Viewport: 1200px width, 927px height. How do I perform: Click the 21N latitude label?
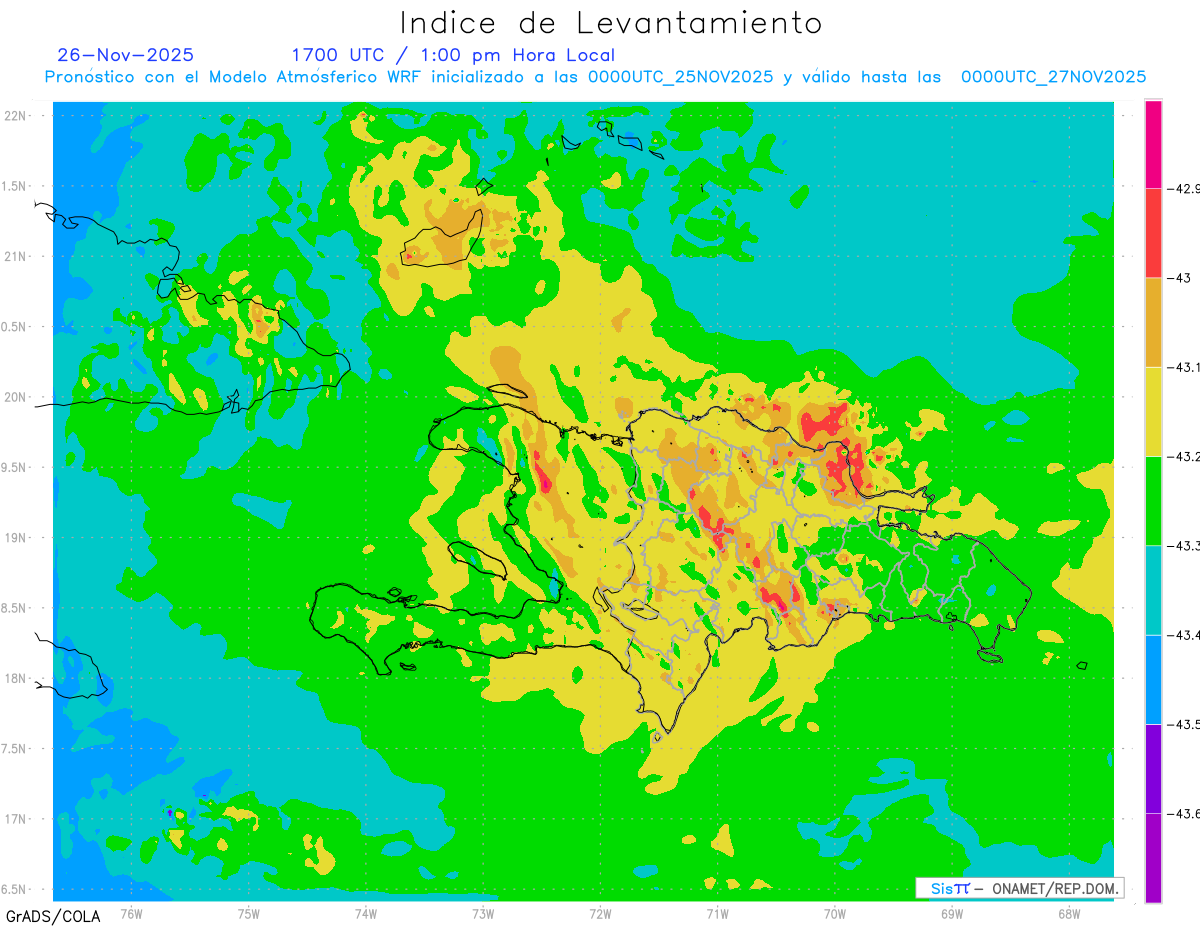(x=14, y=256)
